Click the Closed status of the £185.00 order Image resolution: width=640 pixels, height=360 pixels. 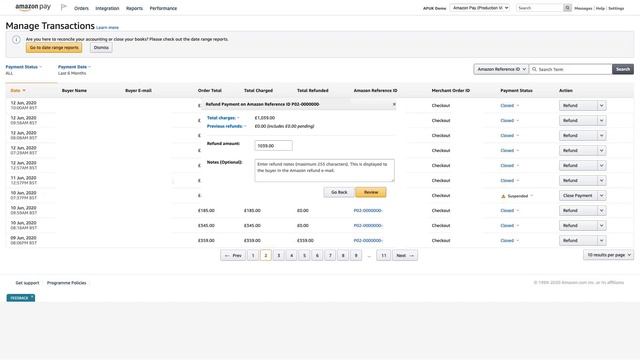click(x=507, y=211)
